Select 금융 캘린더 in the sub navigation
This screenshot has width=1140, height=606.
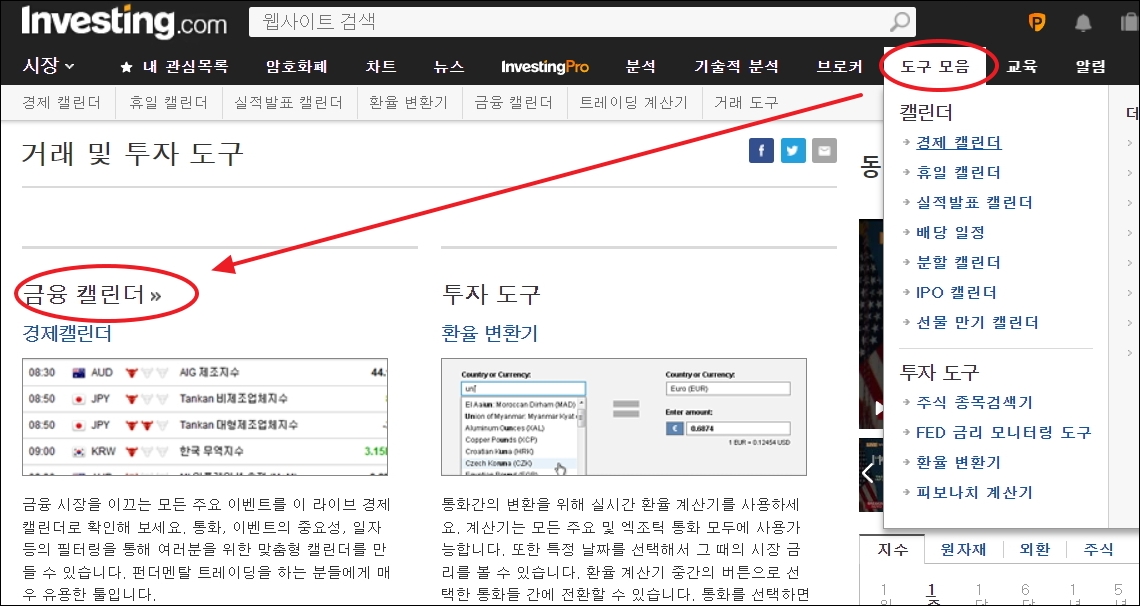tap(514, 103)
